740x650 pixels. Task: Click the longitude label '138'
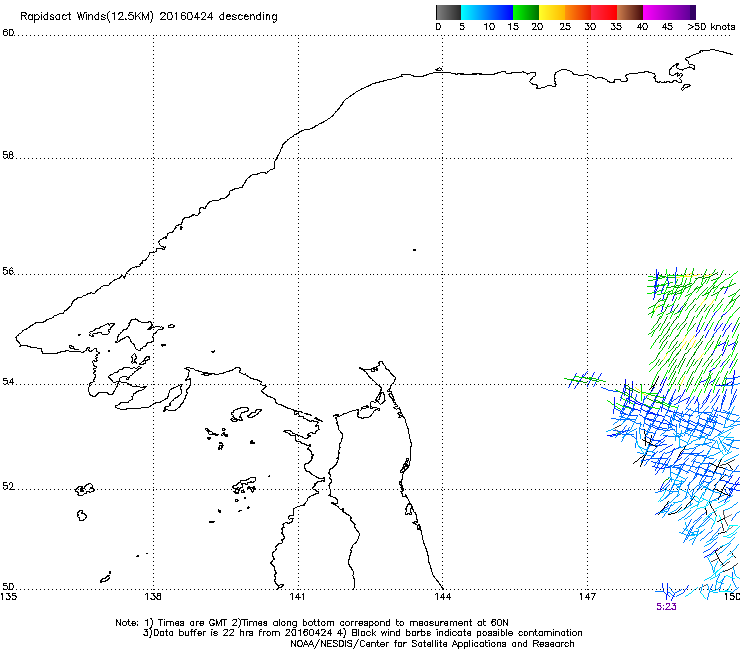[153, 597]
